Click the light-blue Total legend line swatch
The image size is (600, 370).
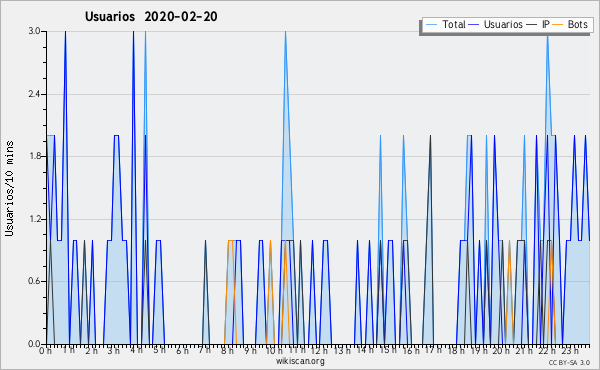[431, 25]
